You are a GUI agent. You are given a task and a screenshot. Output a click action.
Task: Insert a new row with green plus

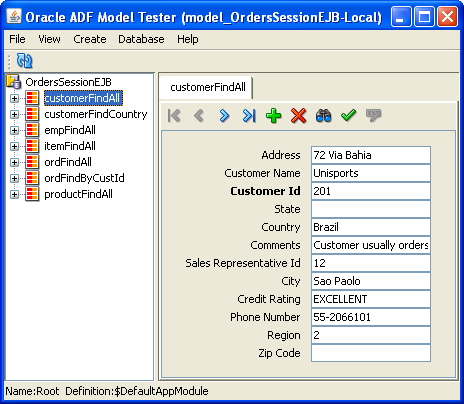pos(274,116)
